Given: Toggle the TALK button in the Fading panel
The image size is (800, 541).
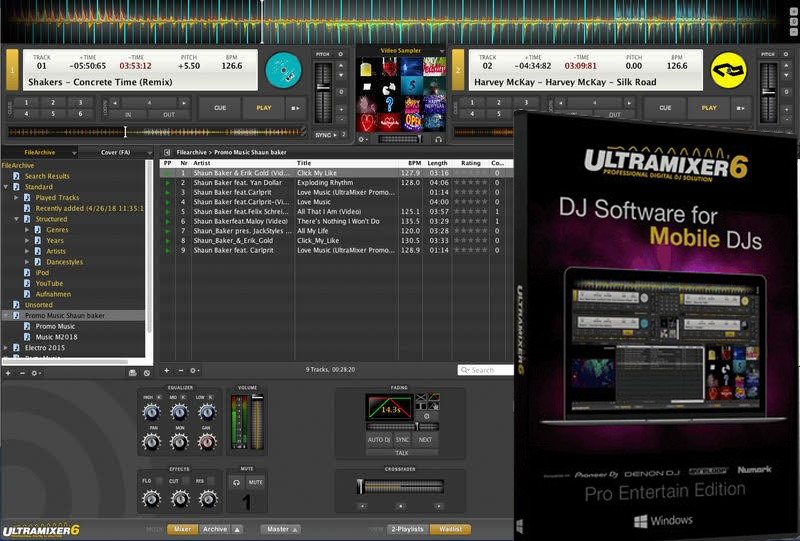Looking at the screenshot, I should click(x=402, y=453).
